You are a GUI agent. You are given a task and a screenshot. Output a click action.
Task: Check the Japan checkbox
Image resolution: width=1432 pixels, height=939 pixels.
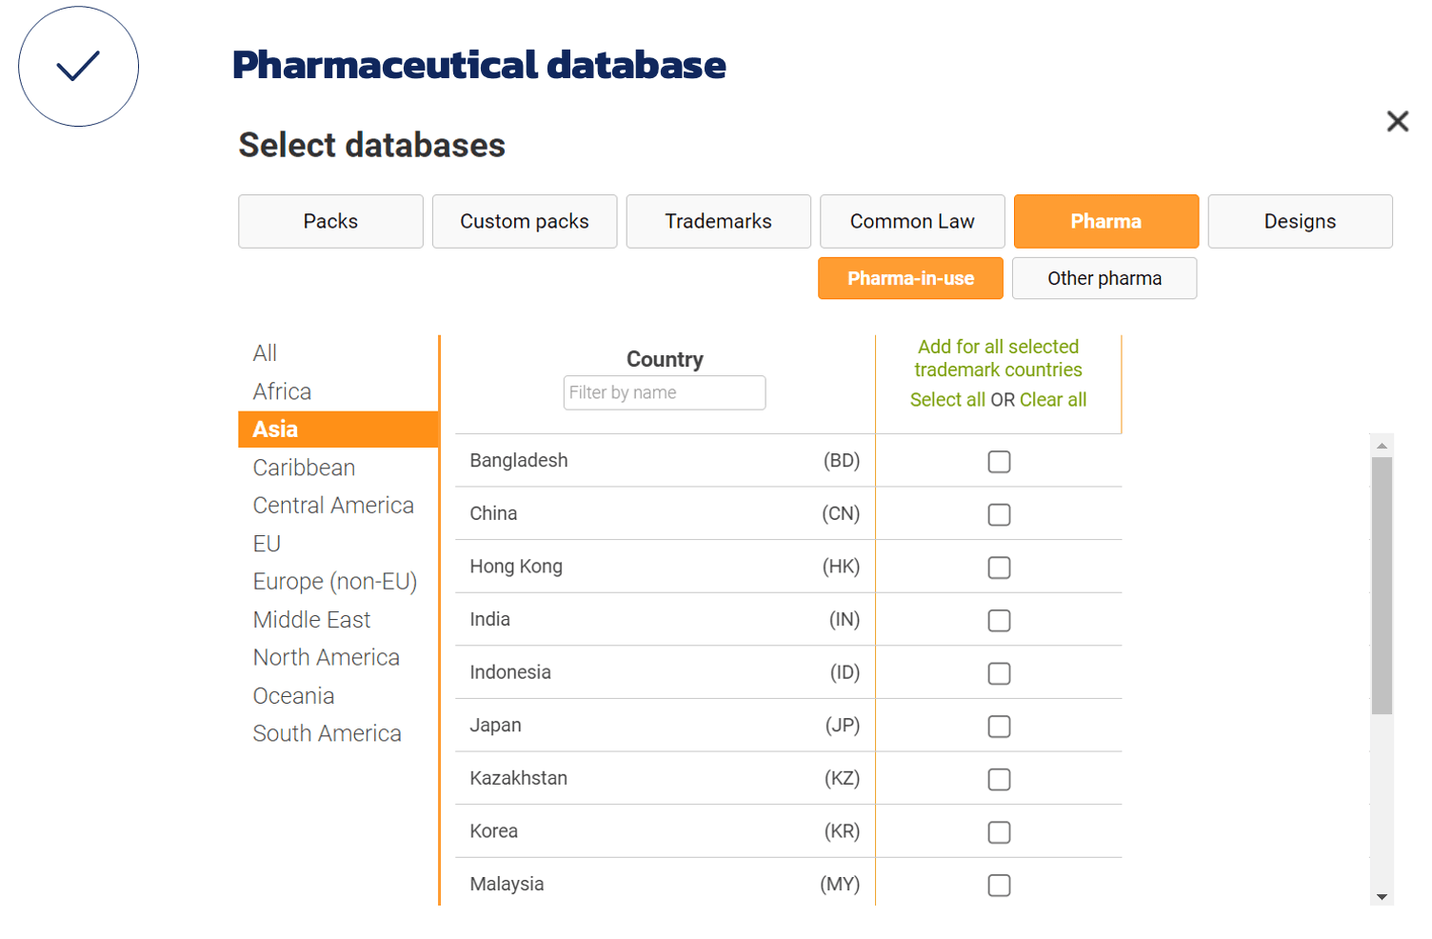pyautogui.click(x=999, y=726)
